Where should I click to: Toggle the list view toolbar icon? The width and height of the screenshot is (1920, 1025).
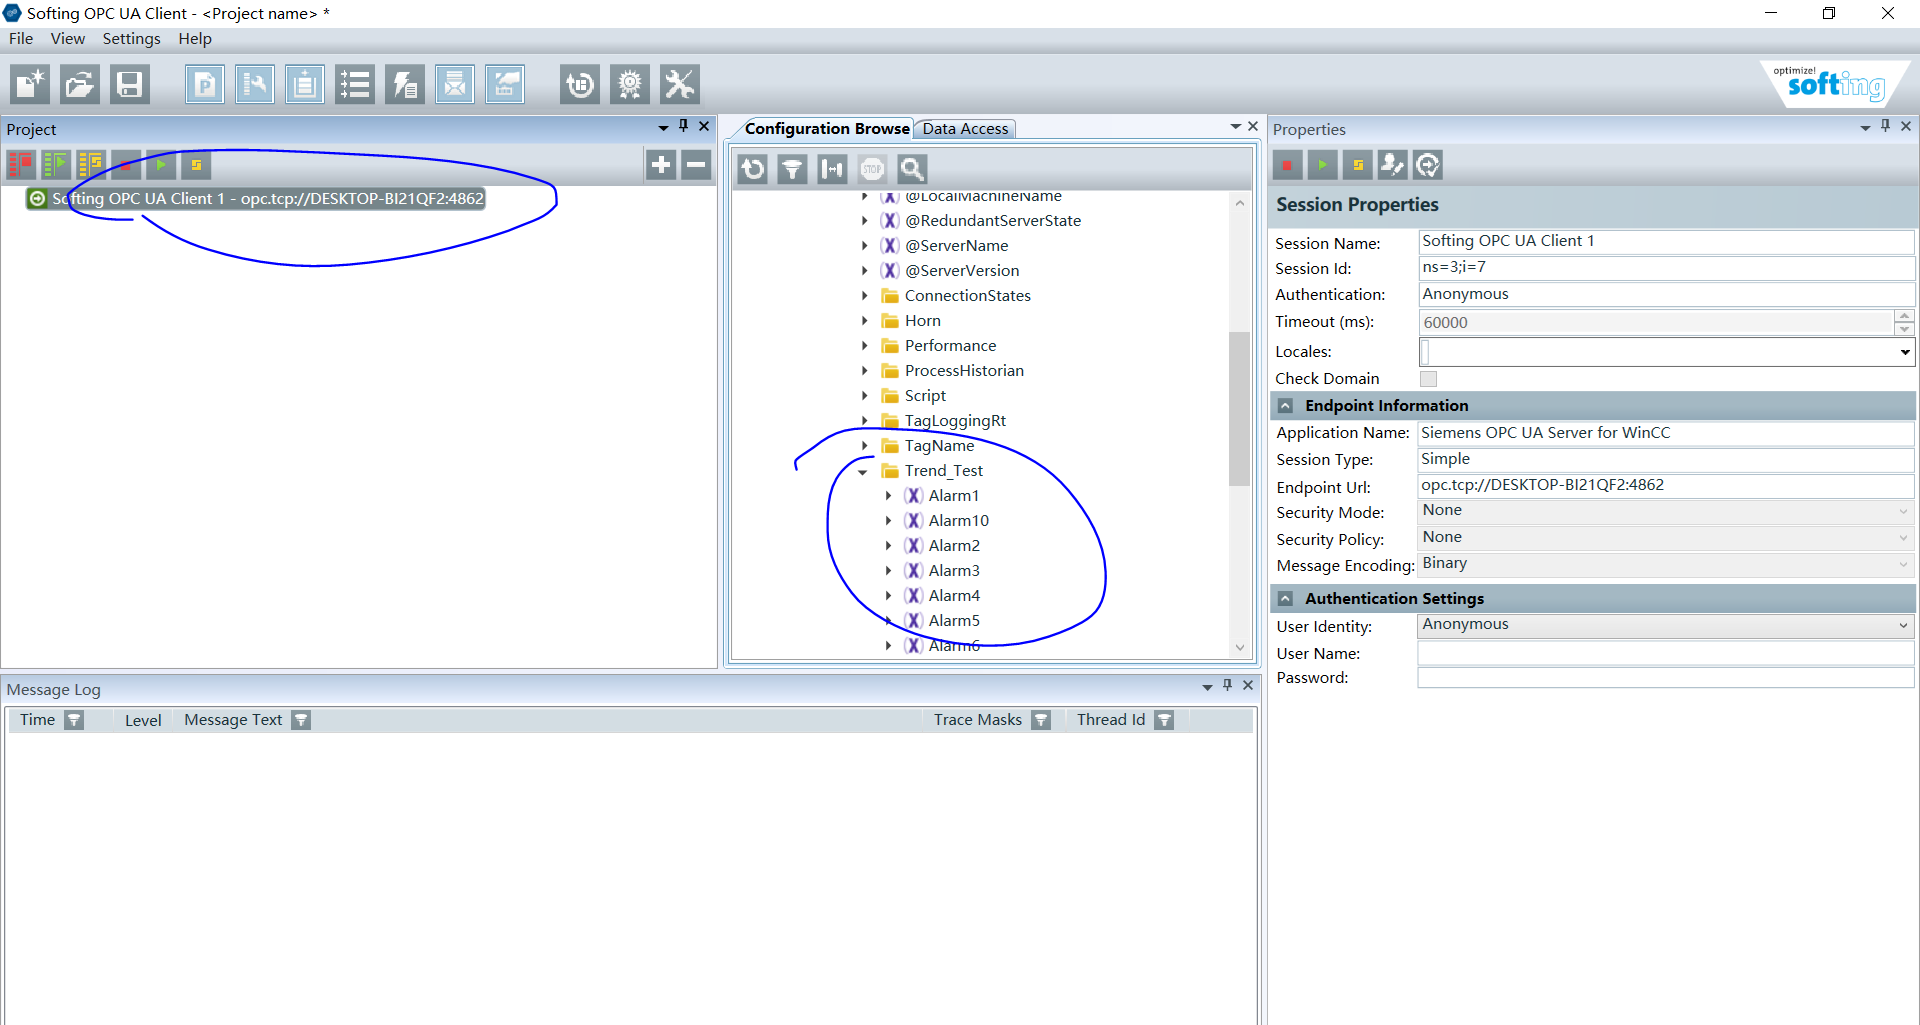(355, 85)
